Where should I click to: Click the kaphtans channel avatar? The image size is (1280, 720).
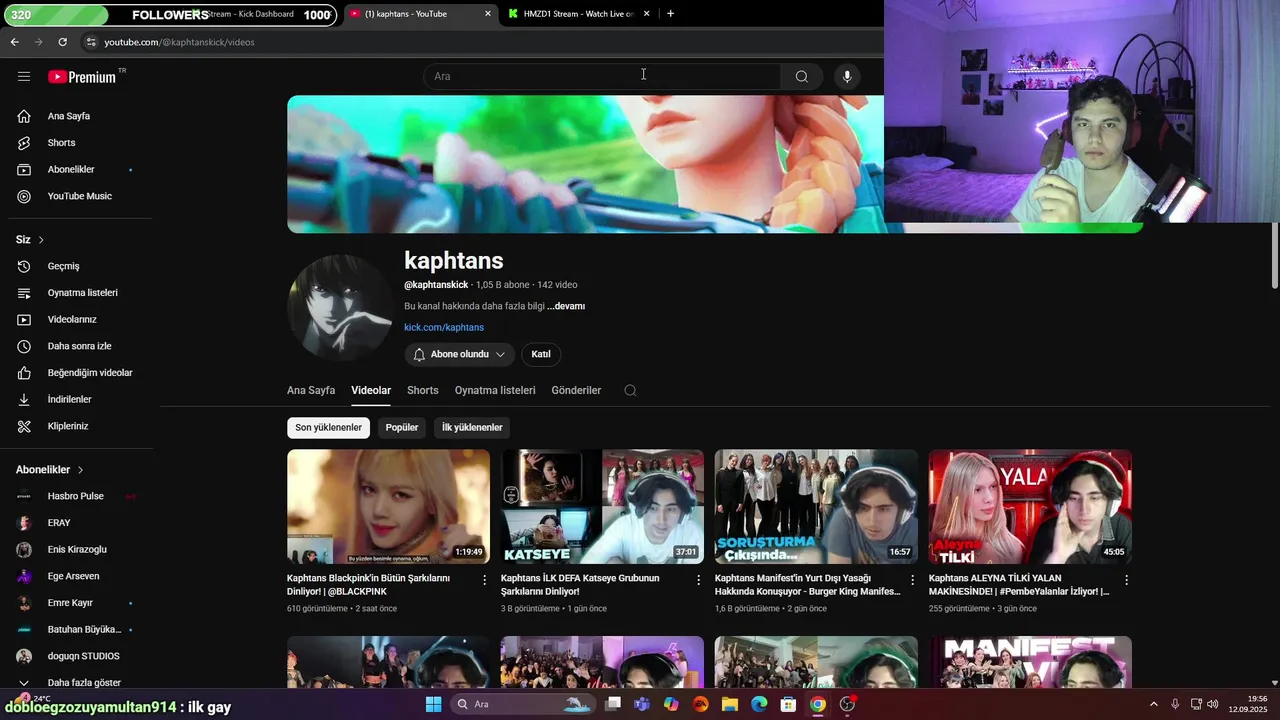[339, 307]
